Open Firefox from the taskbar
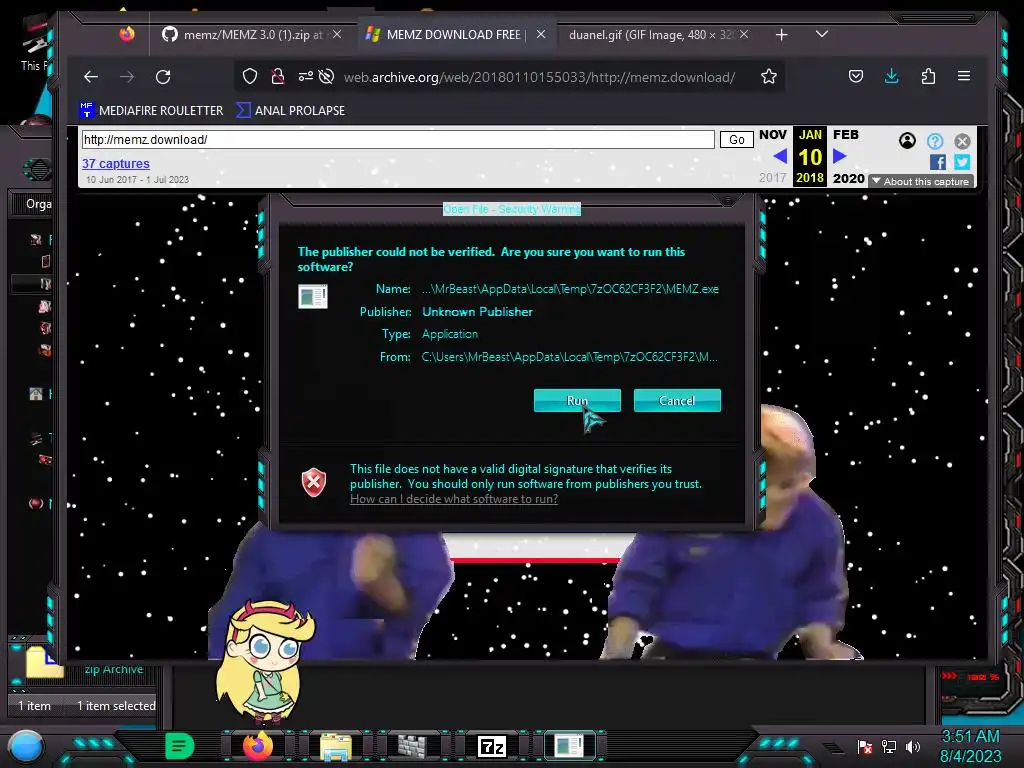 [x=257, y=746]
